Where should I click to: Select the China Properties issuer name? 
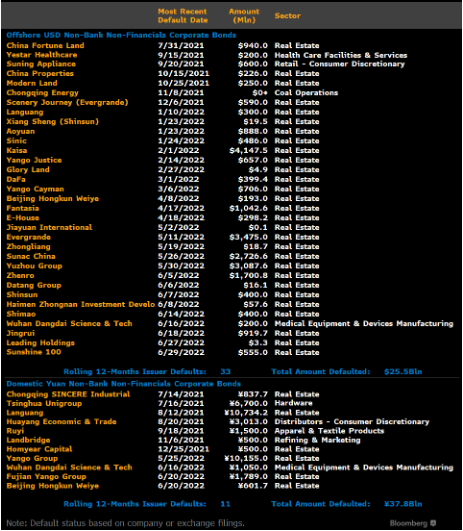coord(40,73)
